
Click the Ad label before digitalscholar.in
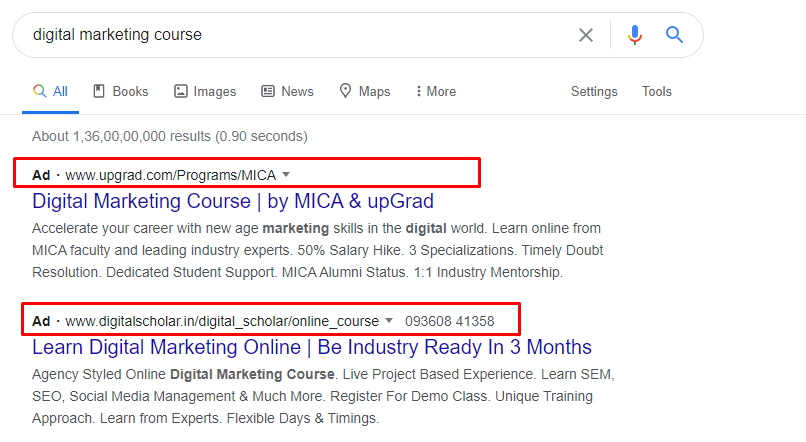(41, 321)
